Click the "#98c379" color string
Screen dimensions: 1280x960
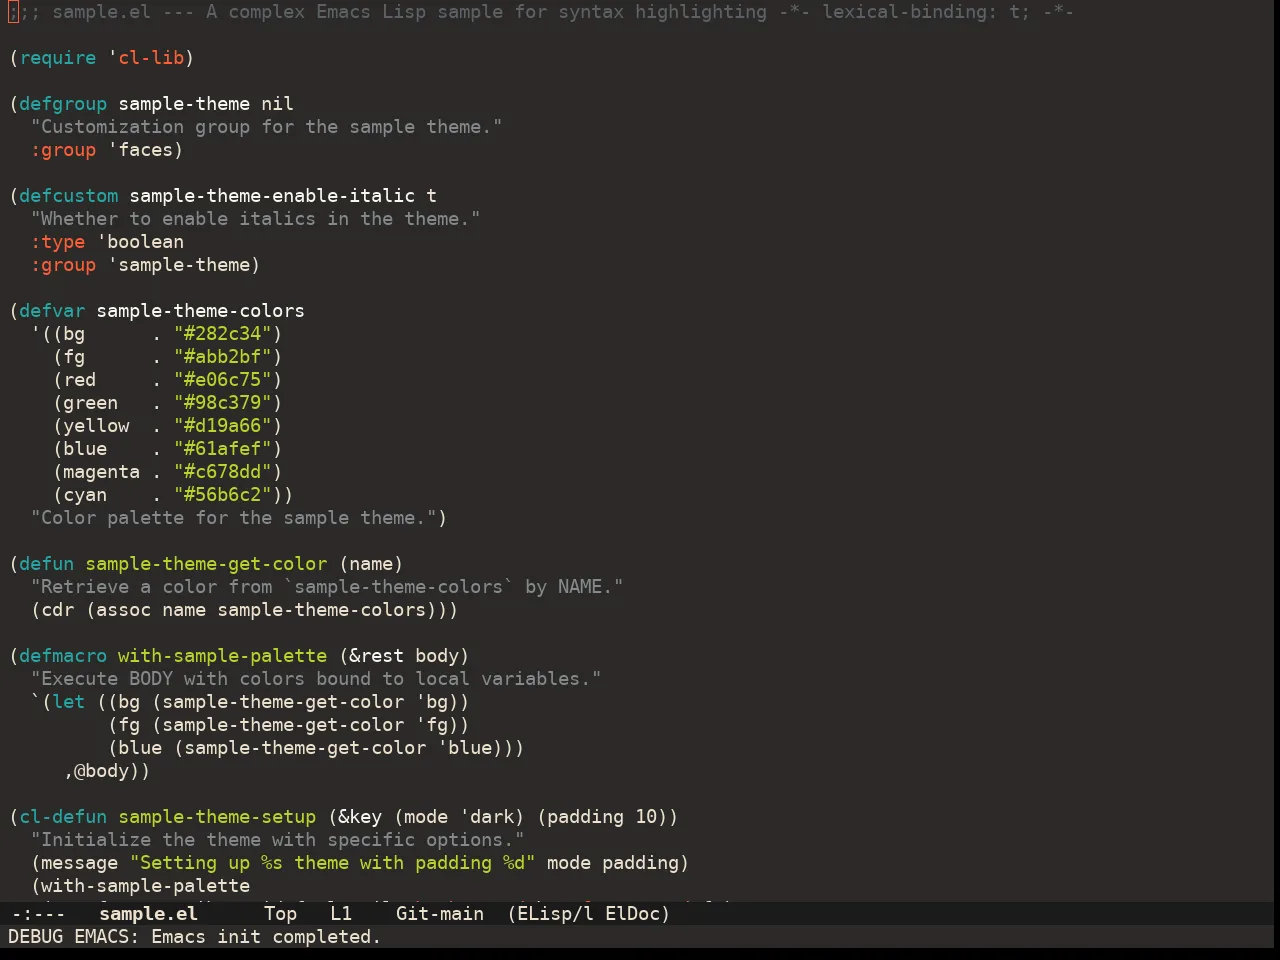(x=223, y=403)
